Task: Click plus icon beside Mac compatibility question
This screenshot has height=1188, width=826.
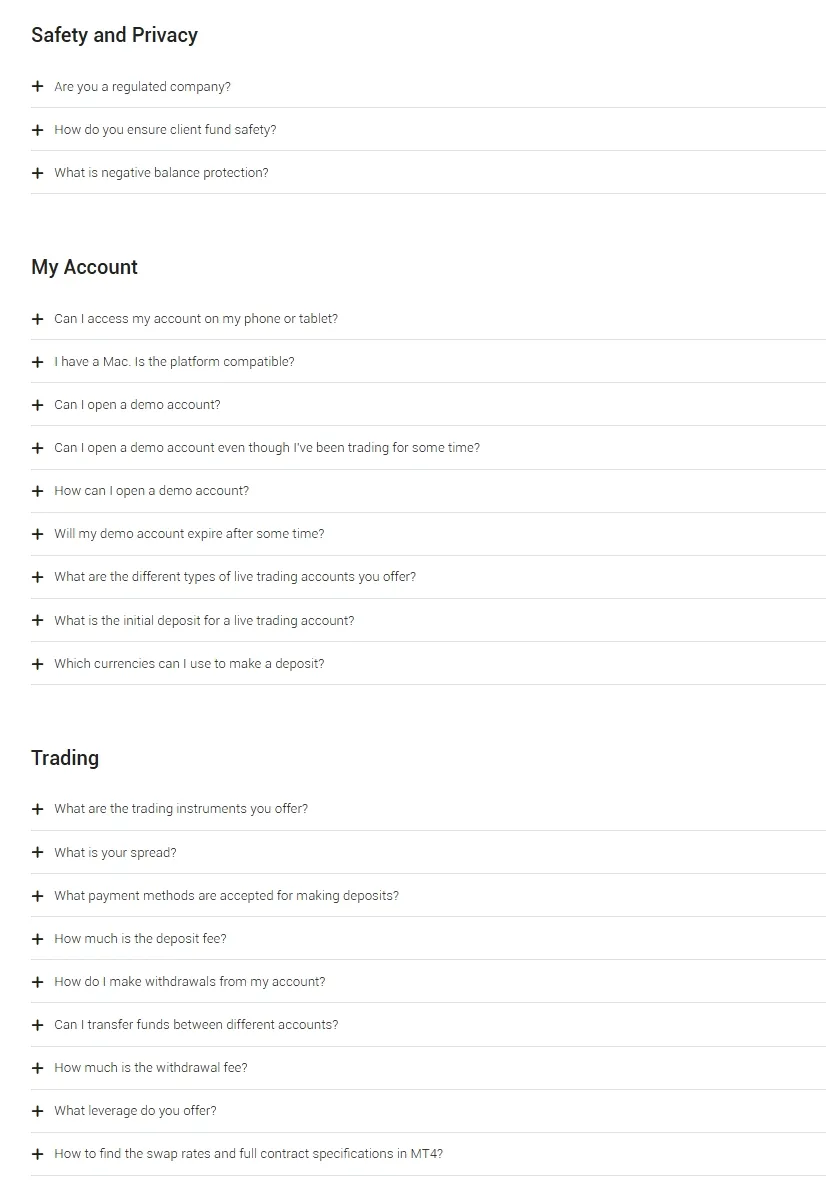Action: (37, 362)
